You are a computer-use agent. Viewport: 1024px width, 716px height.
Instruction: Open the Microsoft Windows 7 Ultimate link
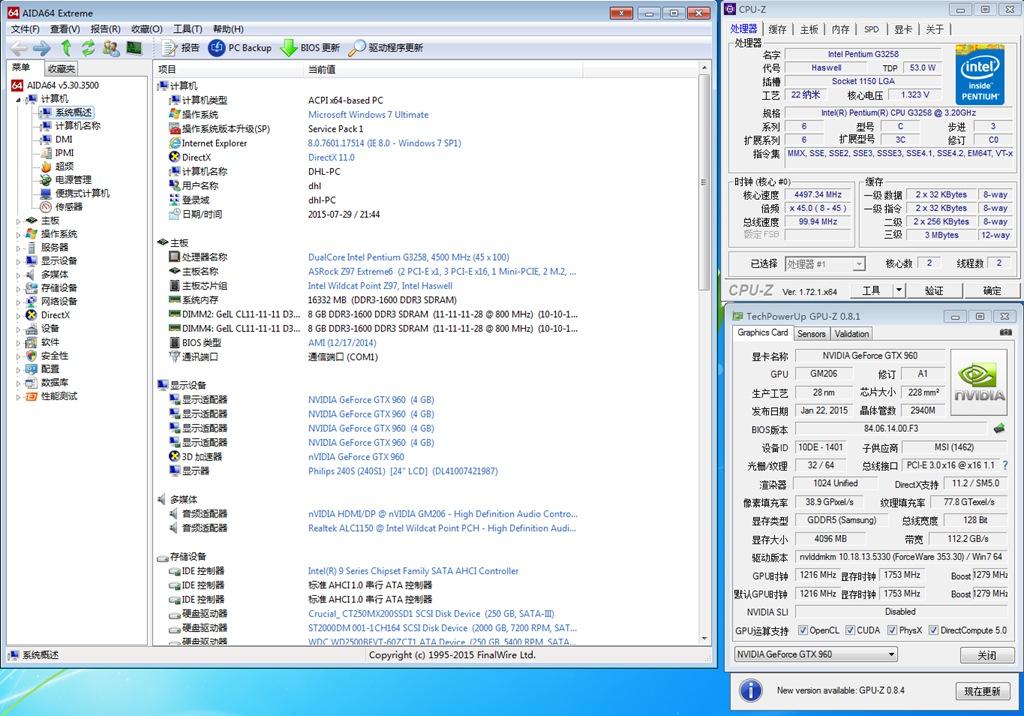(368, 114)
